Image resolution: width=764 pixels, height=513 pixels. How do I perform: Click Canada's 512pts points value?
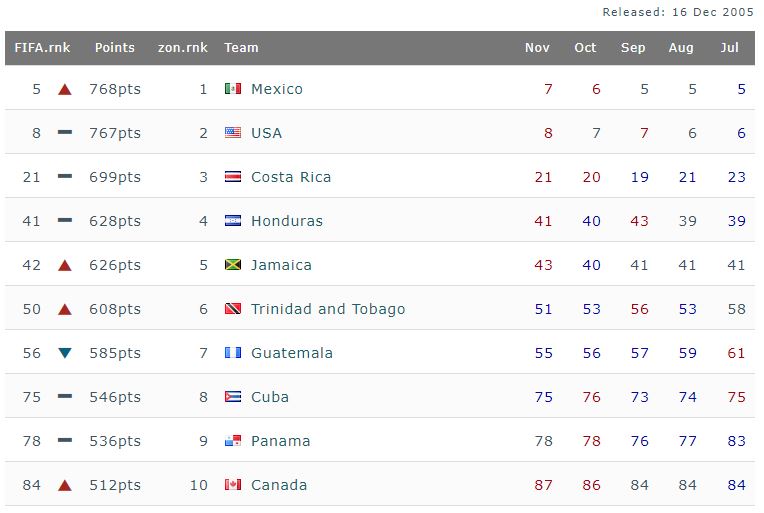tap(115, 485)
